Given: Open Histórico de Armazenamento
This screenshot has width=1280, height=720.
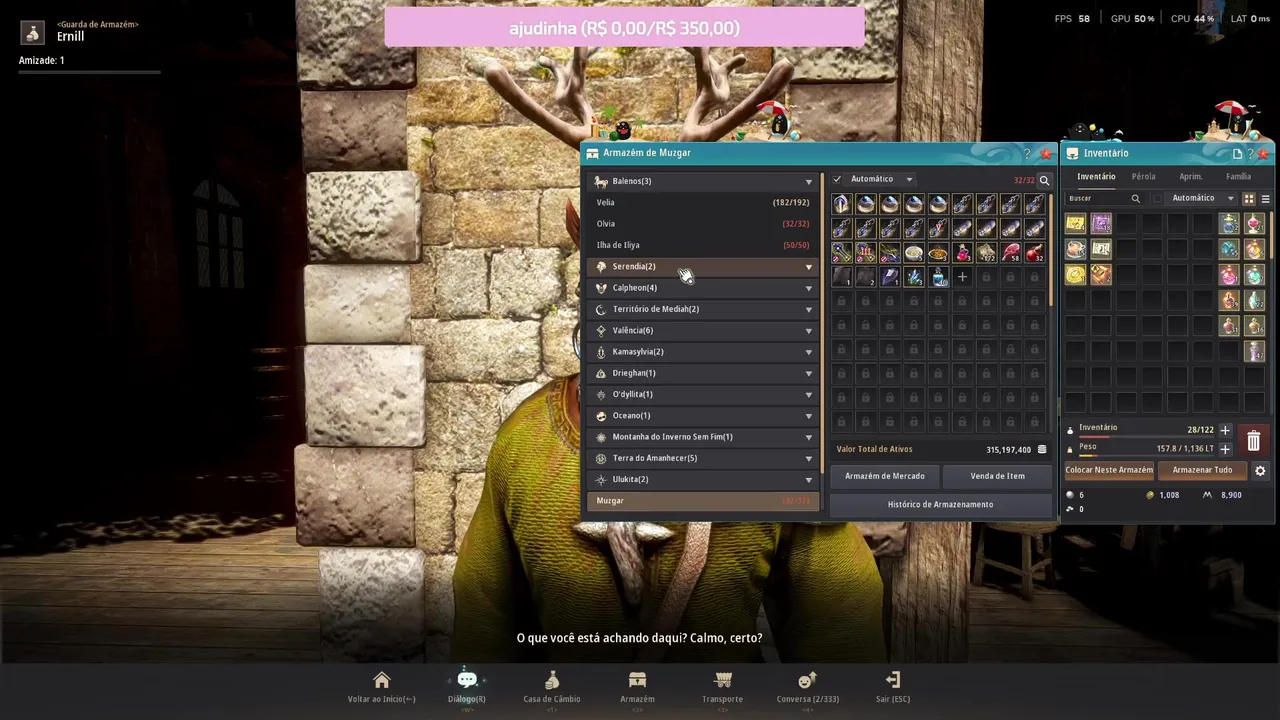Looking at the screenshot, I should (941, 505).
